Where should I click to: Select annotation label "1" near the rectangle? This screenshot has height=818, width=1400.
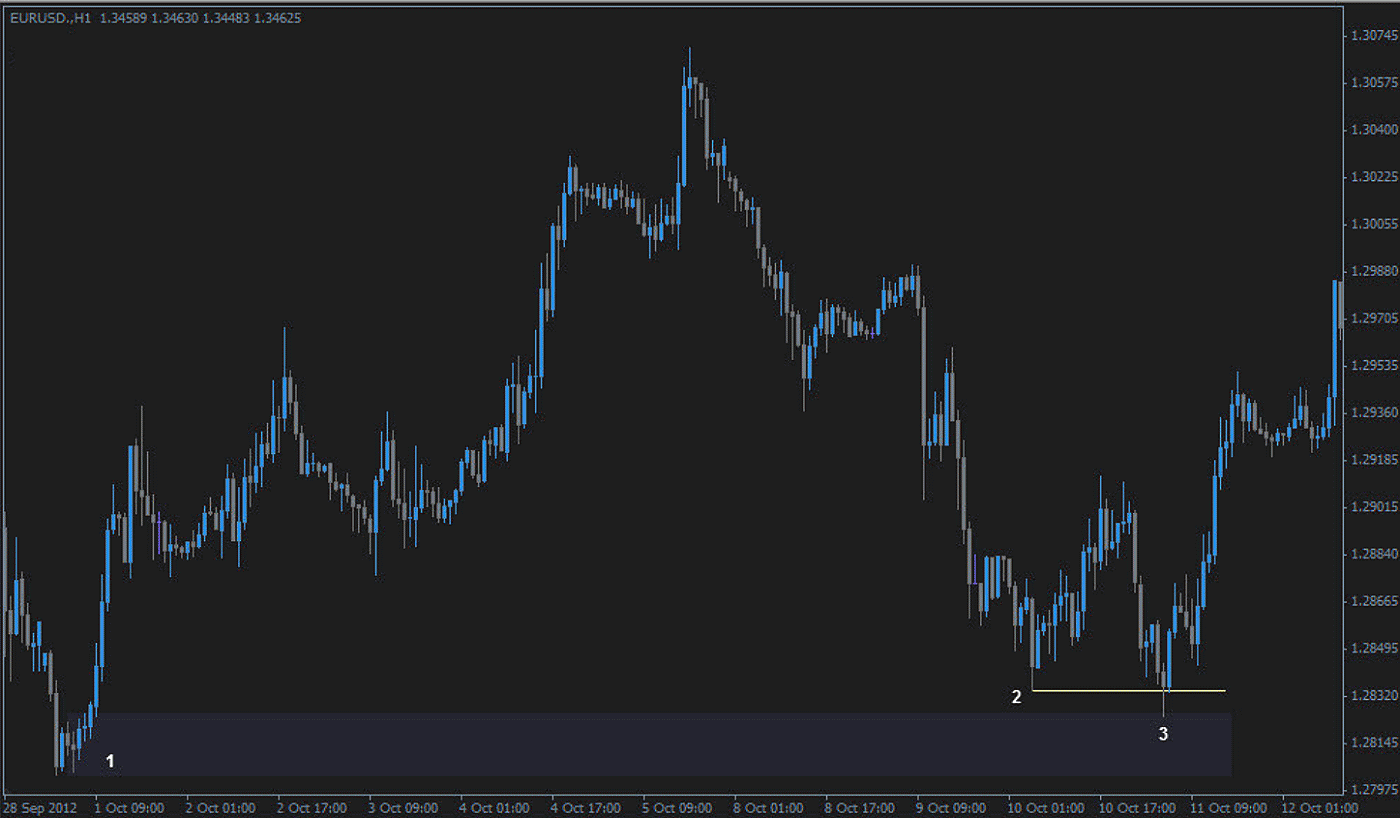pyautogui.click(x=110, y=760)
